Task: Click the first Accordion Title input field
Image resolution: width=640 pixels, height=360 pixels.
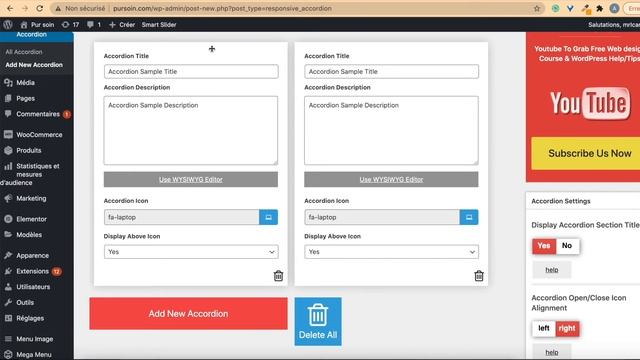Action: [x=191, y=71]
